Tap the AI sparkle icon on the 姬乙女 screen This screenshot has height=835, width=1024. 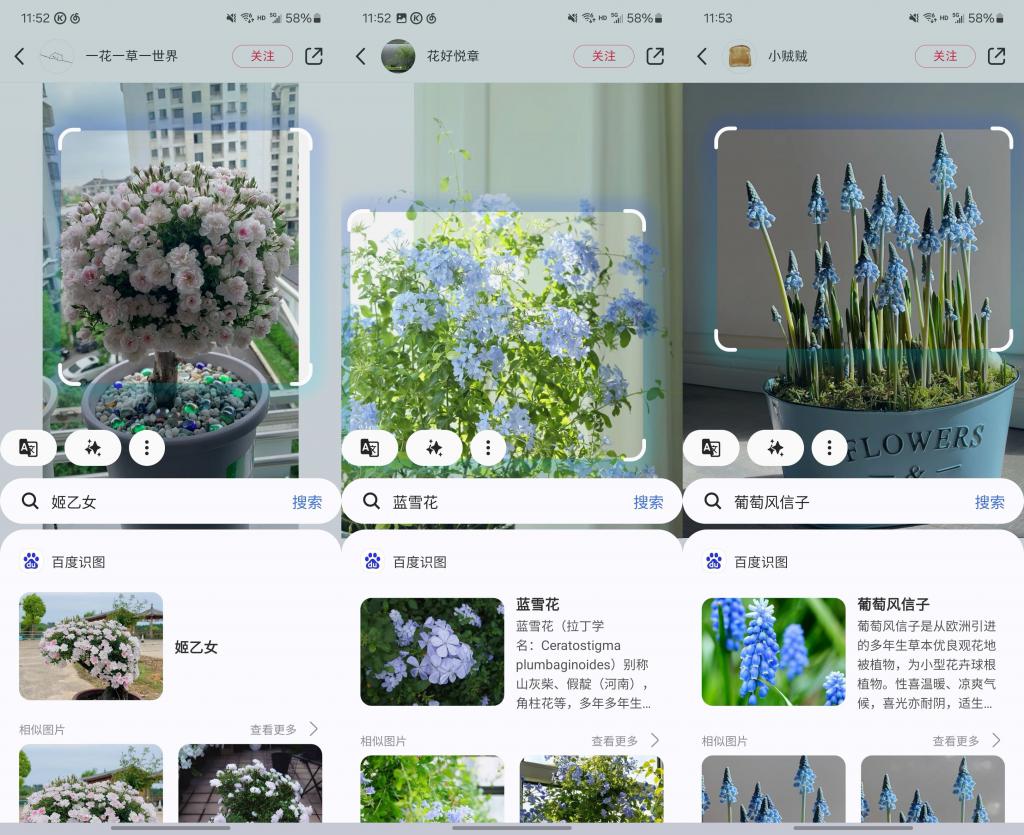point(92,447)
